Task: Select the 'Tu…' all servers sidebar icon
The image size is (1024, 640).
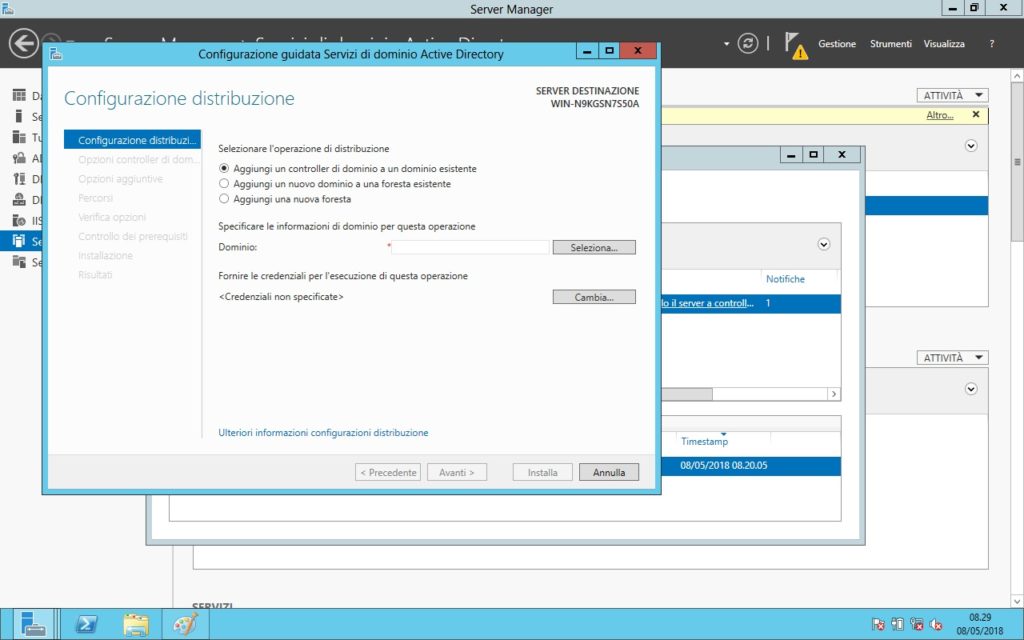Action: click(20, 137)
